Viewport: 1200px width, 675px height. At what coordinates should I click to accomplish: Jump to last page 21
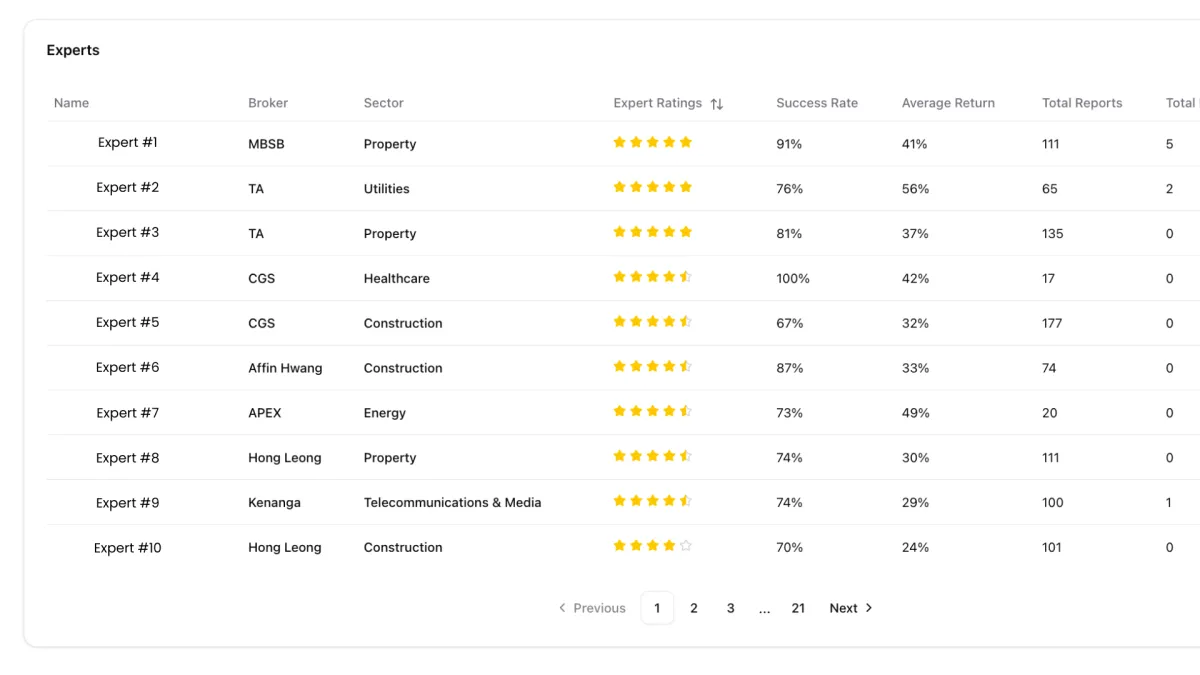point(798,608)
